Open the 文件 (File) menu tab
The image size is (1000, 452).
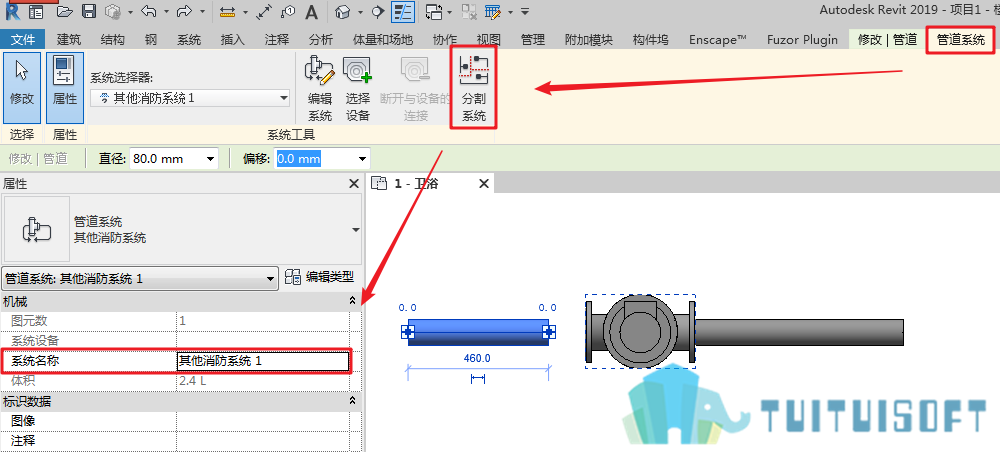(23, 40)
